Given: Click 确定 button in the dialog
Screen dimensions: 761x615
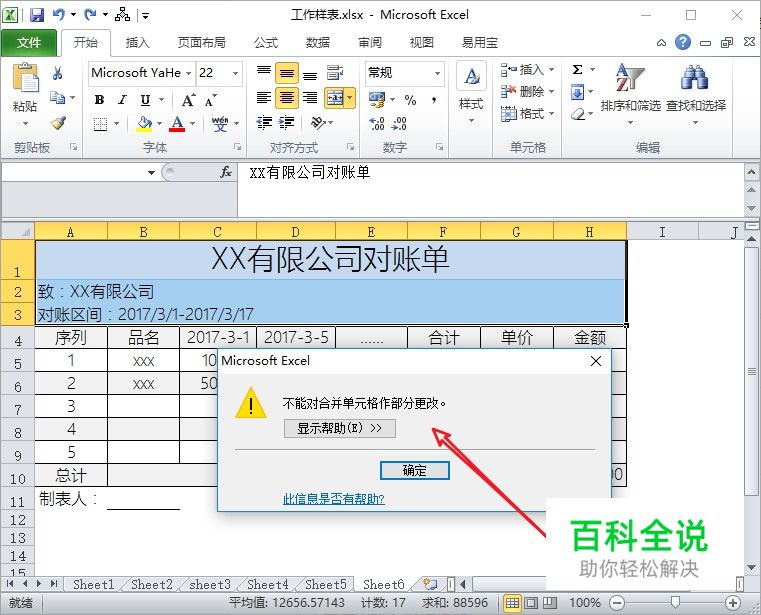Looking at the screenshot, I should (414, 470).
